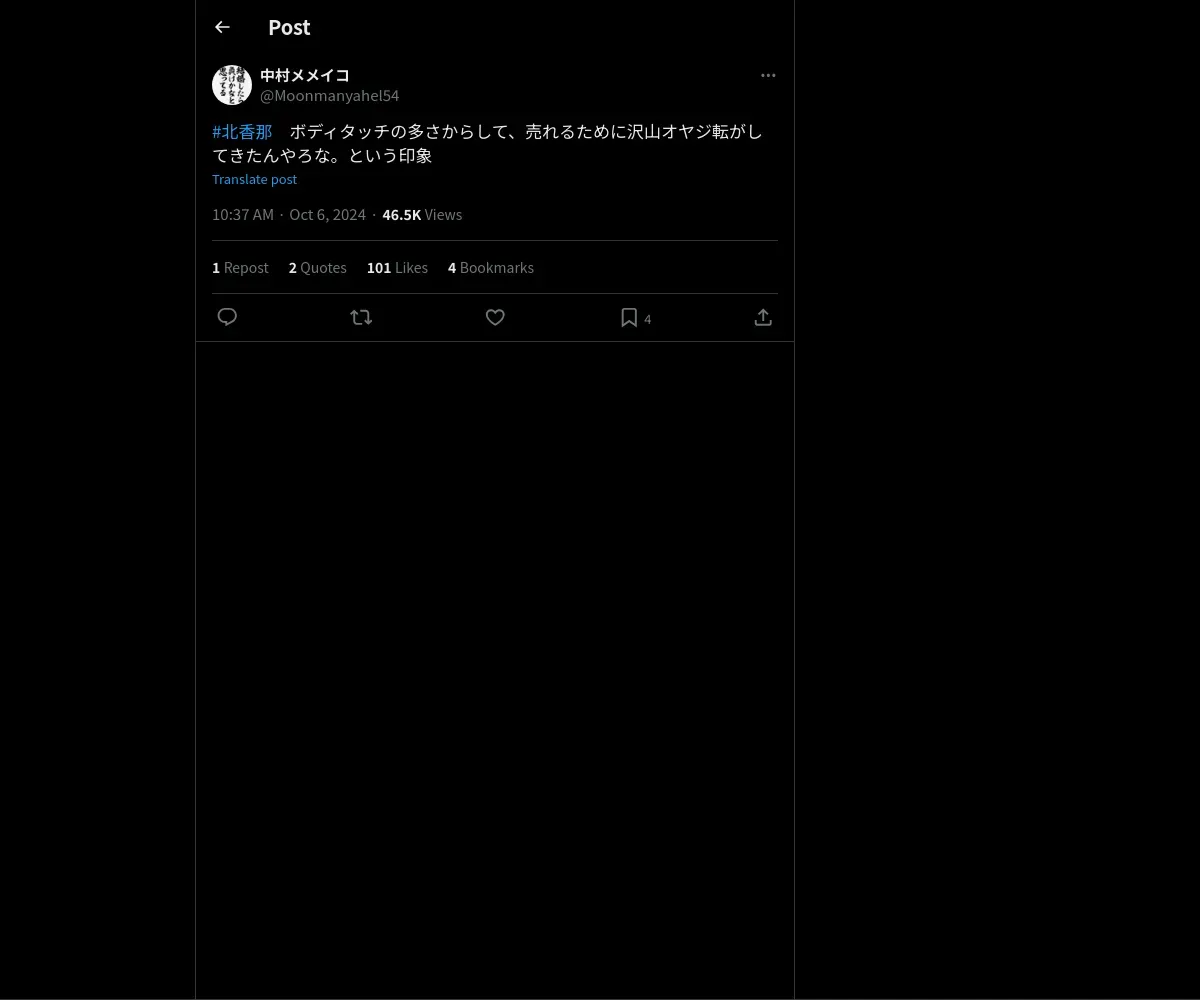1200x1000 pixels.
Task: Open the 4 Bookmarks count
Action: click(x=491, y=267)
